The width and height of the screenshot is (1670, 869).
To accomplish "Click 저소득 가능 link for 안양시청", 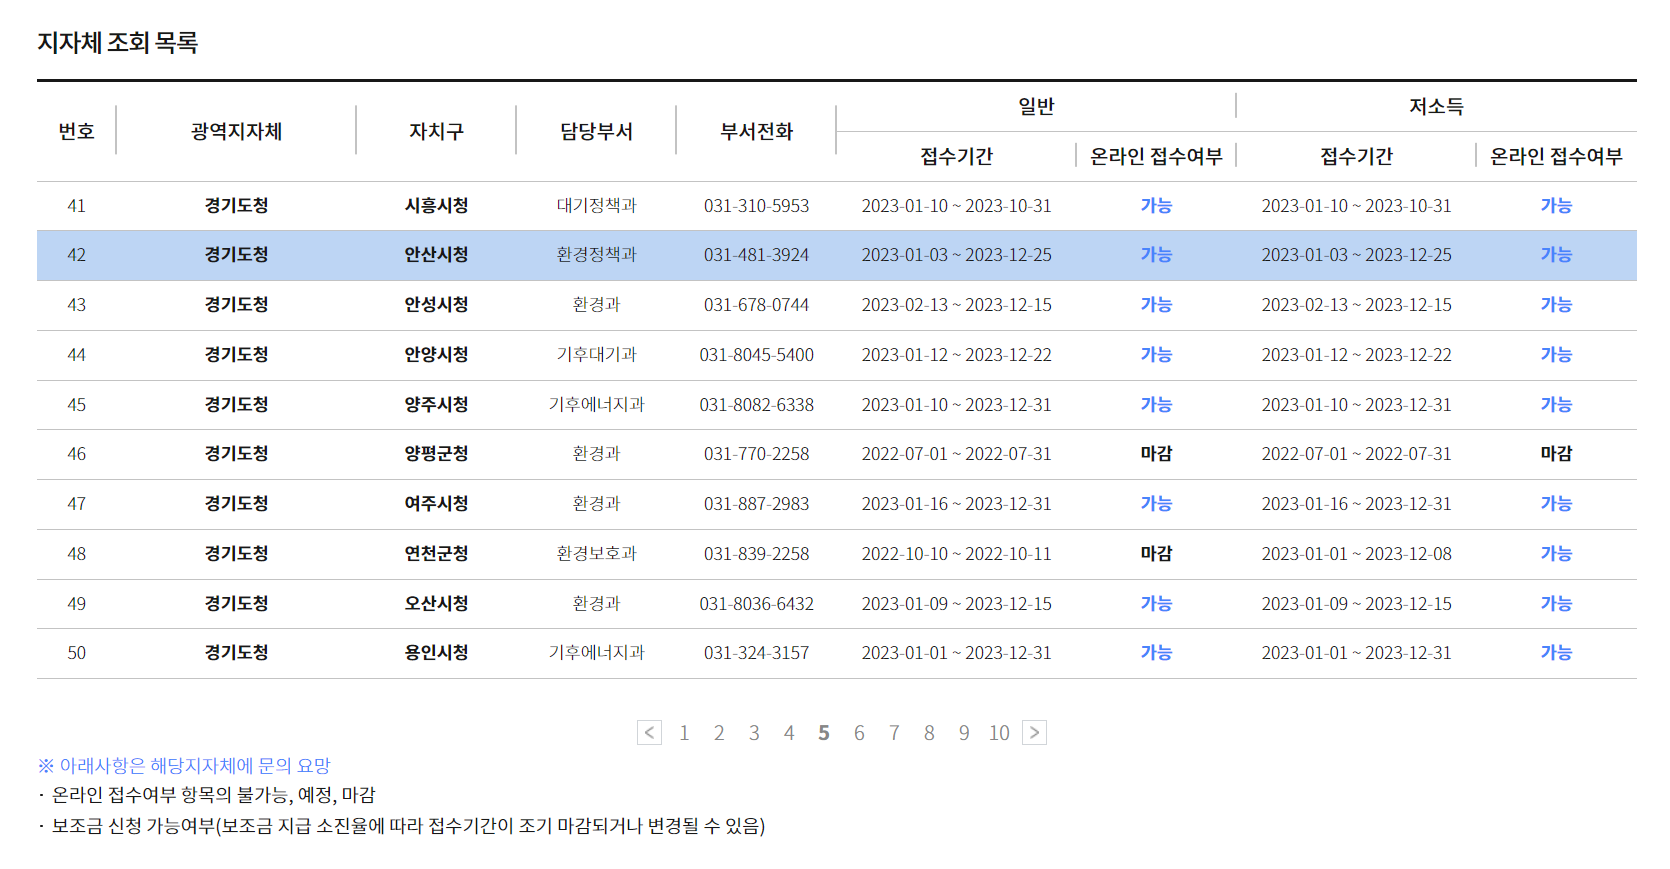I will pyautogui.click(x=1556, y=355).
